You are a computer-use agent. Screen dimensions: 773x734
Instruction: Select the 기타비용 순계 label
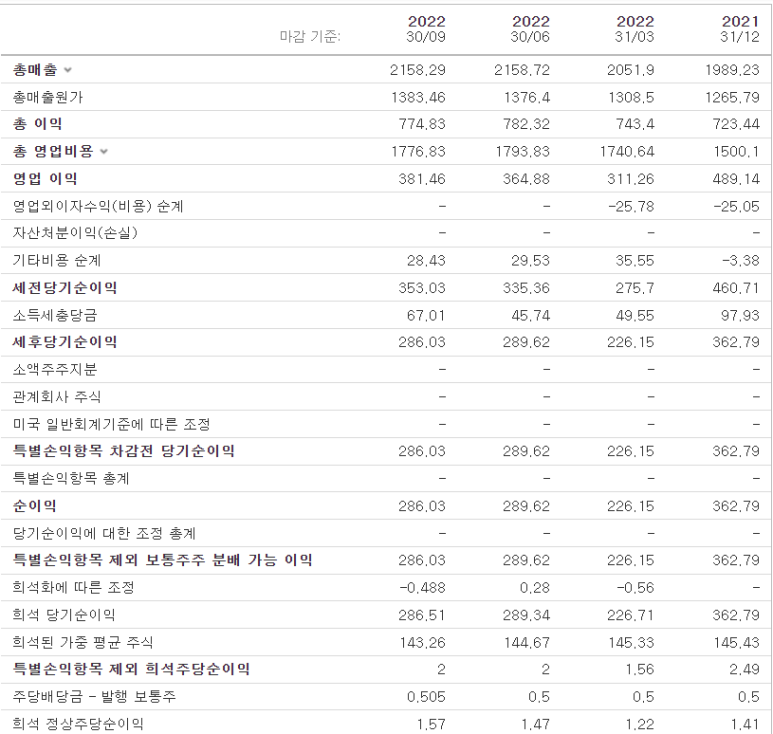click(57, 260)
